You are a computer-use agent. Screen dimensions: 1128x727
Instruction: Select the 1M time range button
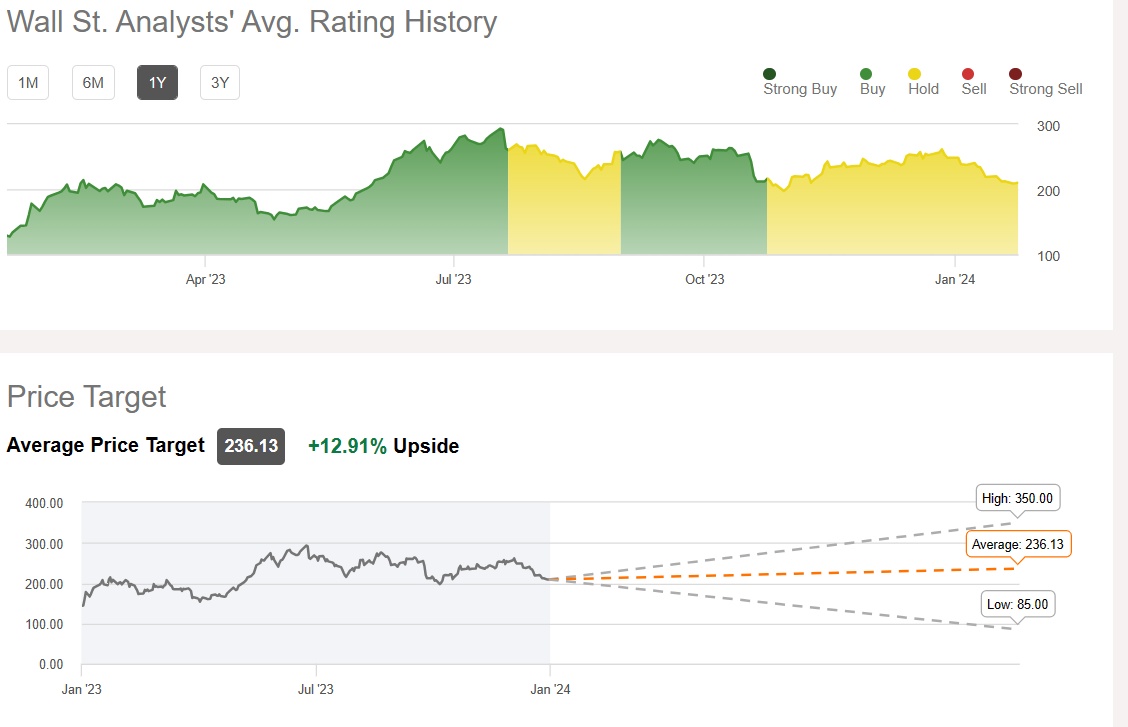point(28,83)
